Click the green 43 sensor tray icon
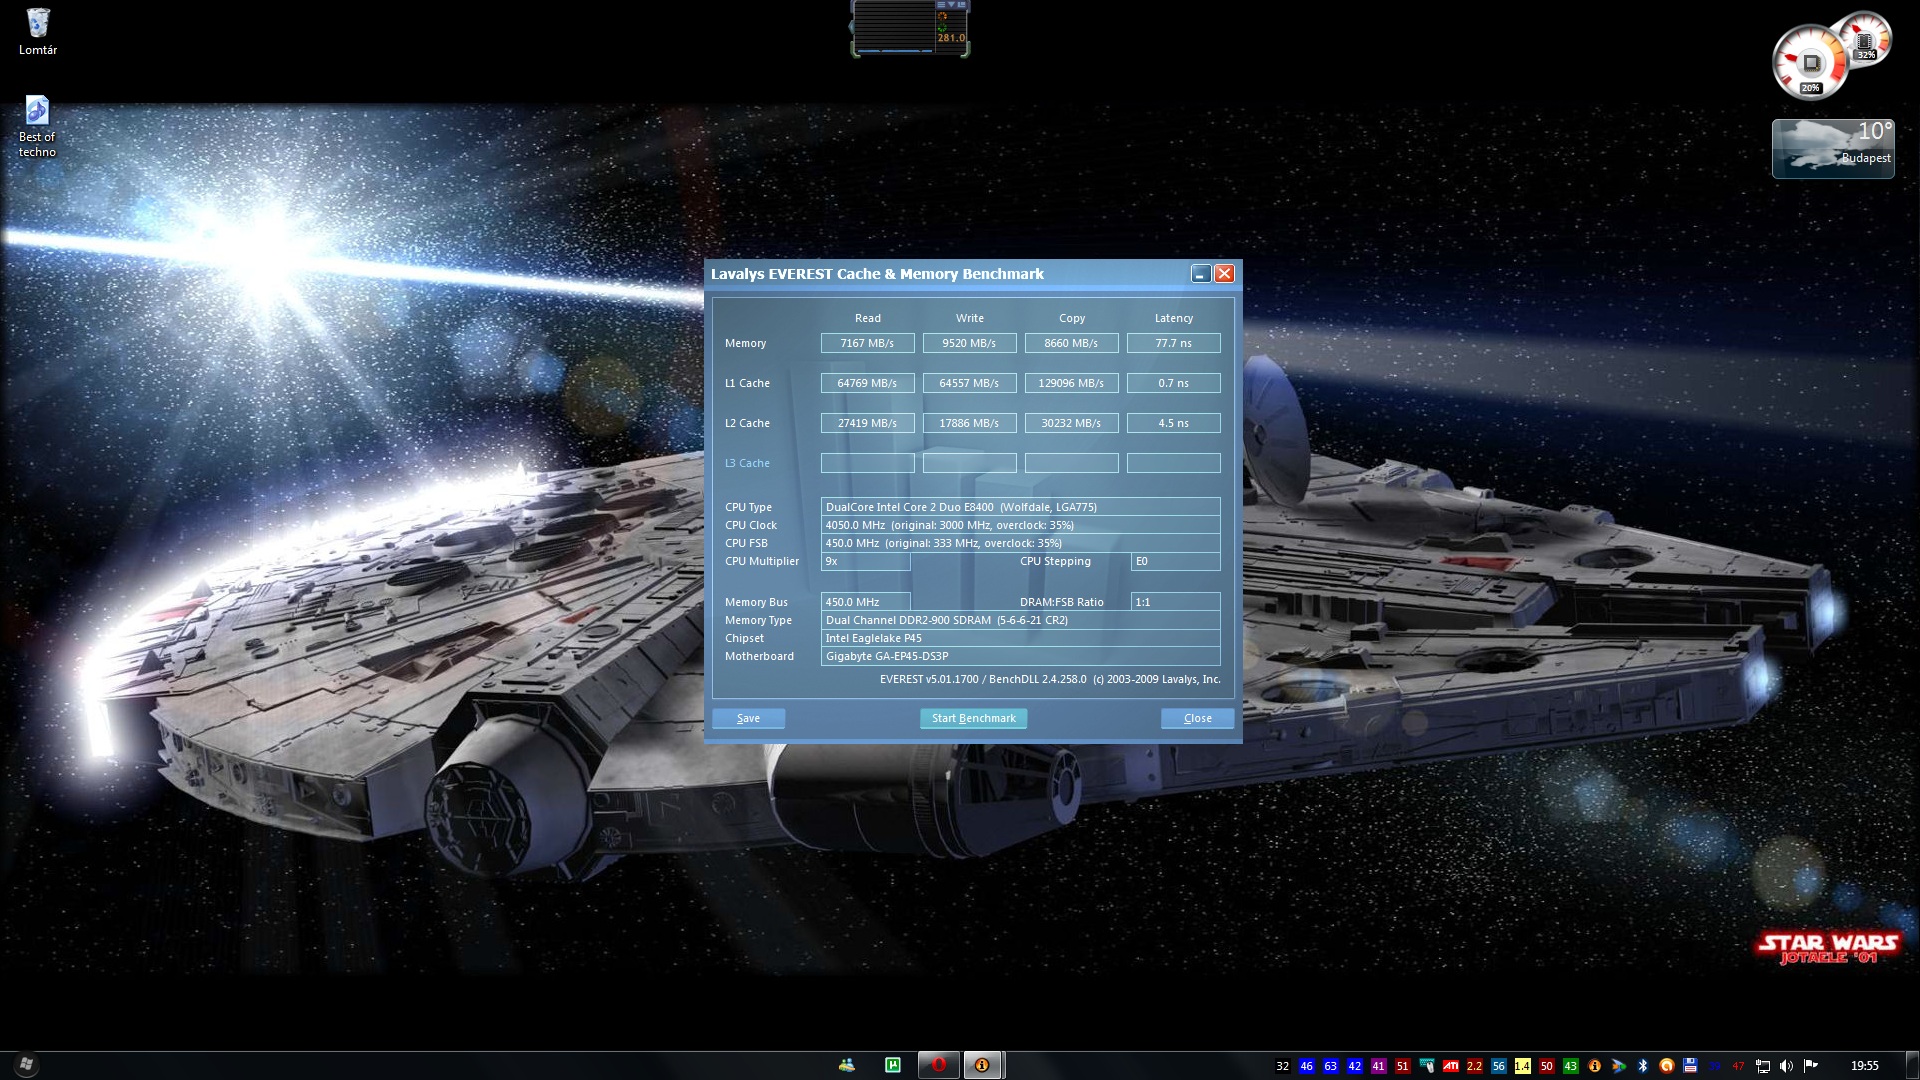This screenshot has width=1920, height=1080. (x=1571, y=1066)
